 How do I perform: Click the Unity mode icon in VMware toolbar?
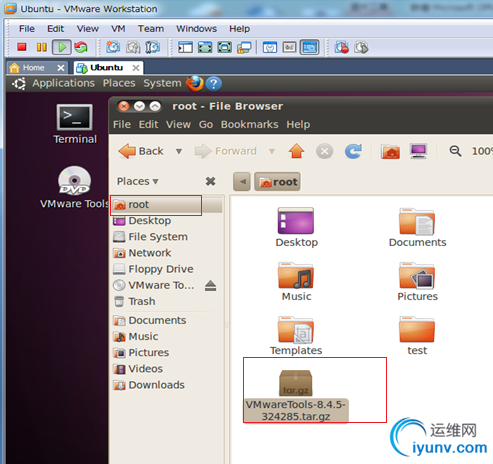pyautogui.click(x=244, y=47)
